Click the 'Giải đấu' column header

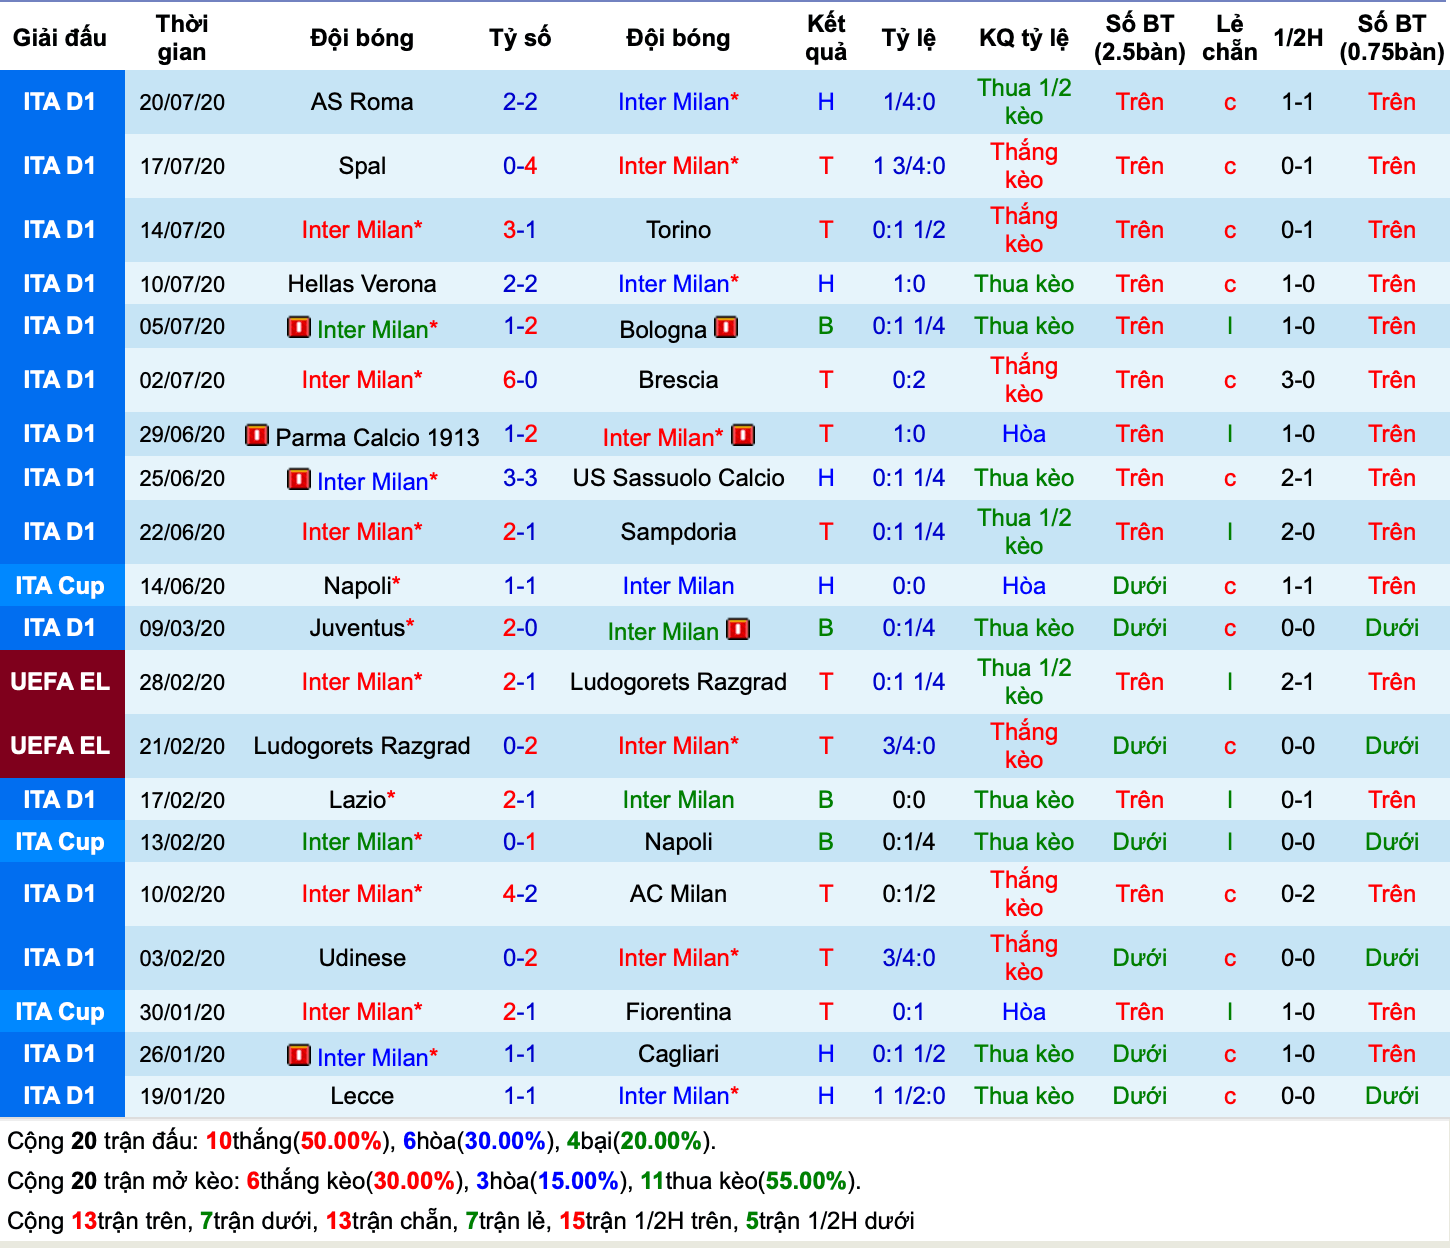pyautogui.click(x=60, y=38)
